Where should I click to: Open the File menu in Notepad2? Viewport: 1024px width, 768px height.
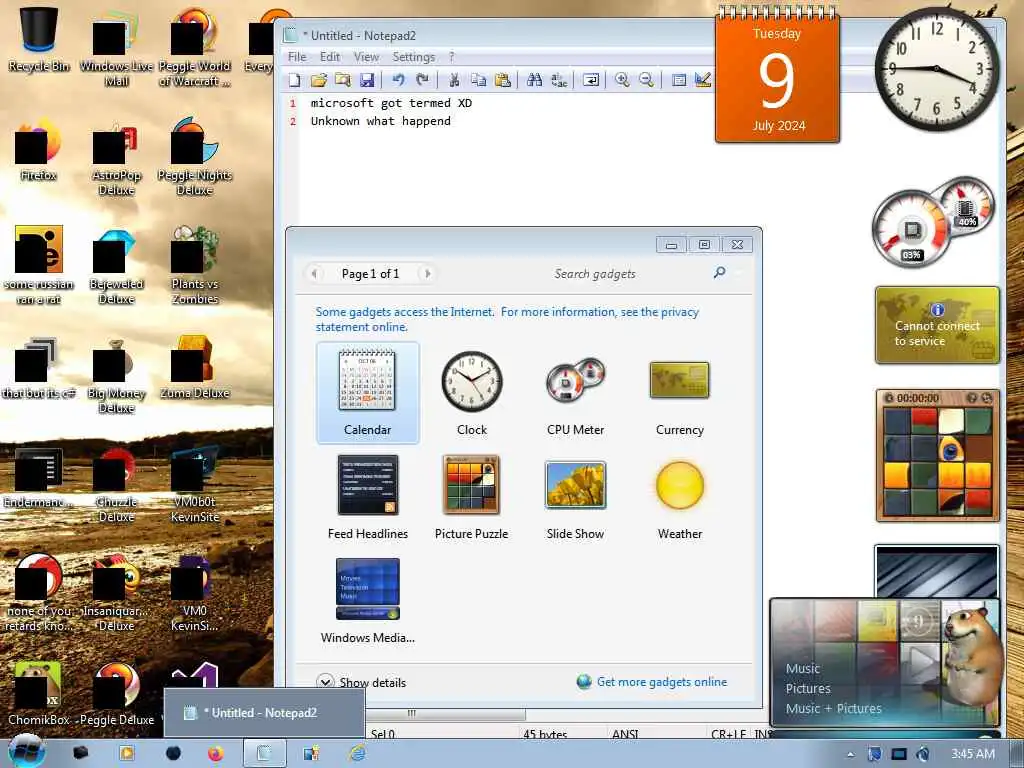coord(297,57)
